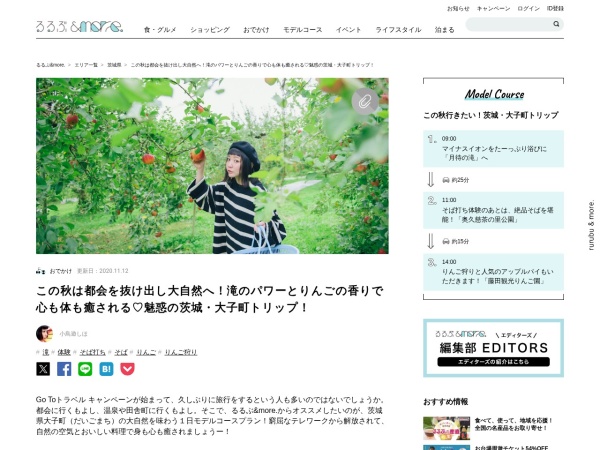
Task: Click the search magnifier icon
Action: point(556,24)
